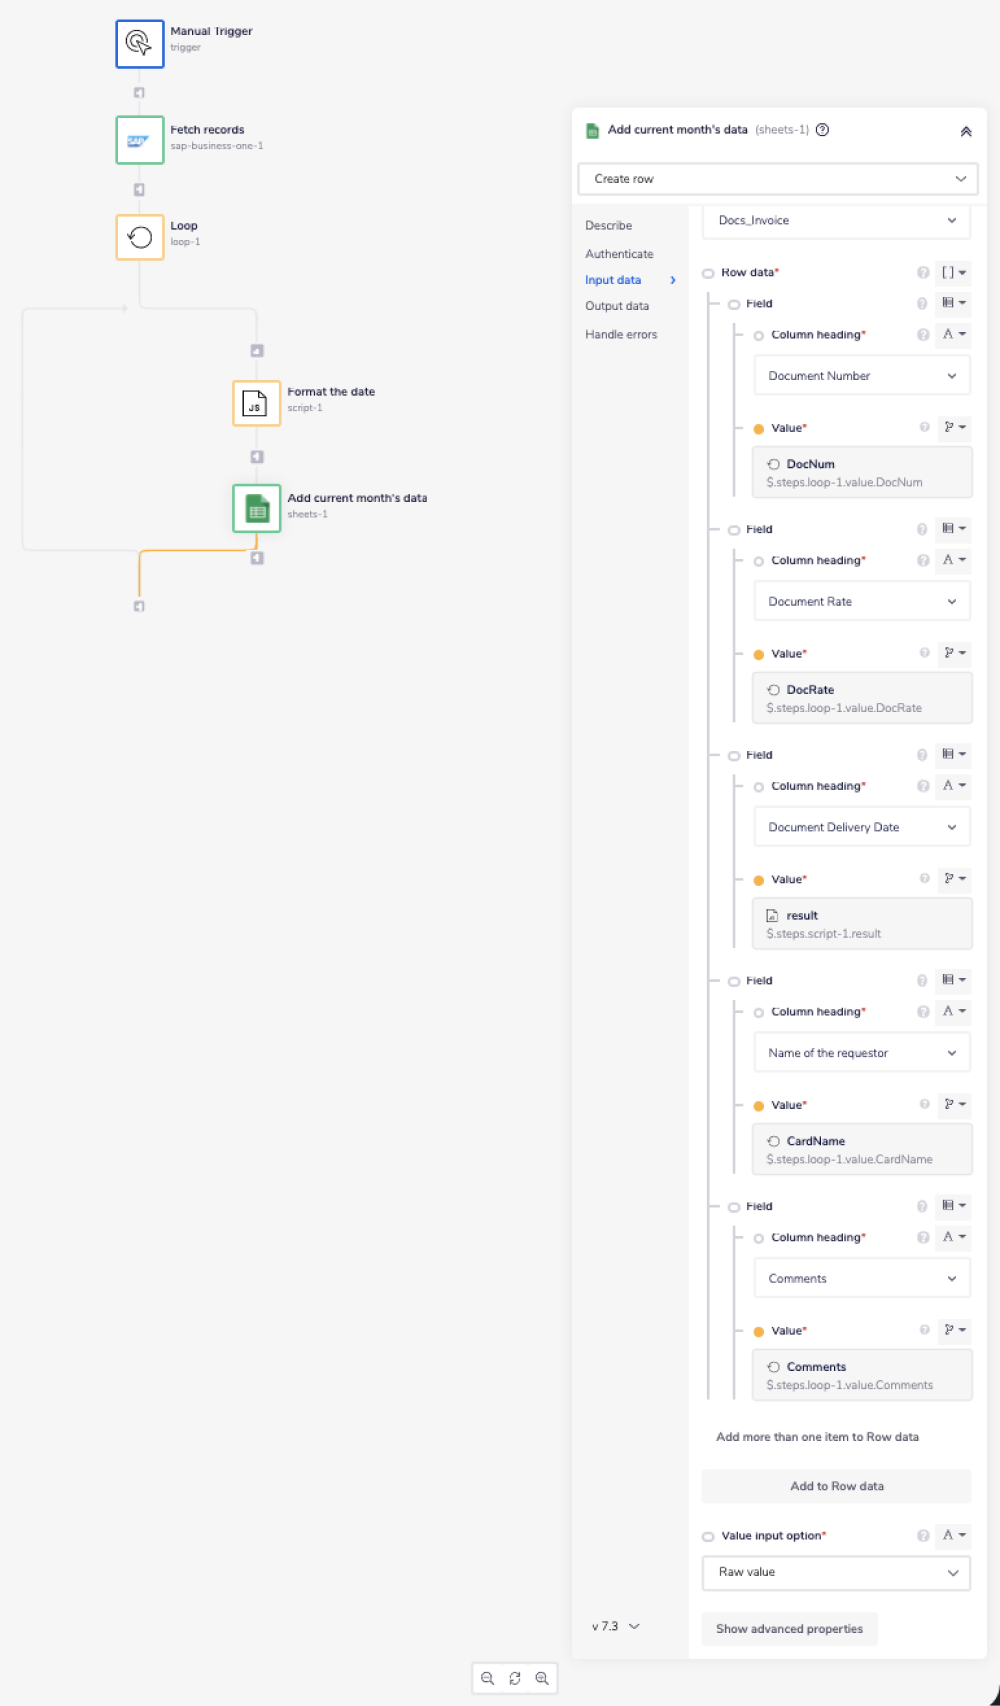Toggle the Row data radio circle
1000x1706 pixels.
pyautogui.click(x=708, y=273)
